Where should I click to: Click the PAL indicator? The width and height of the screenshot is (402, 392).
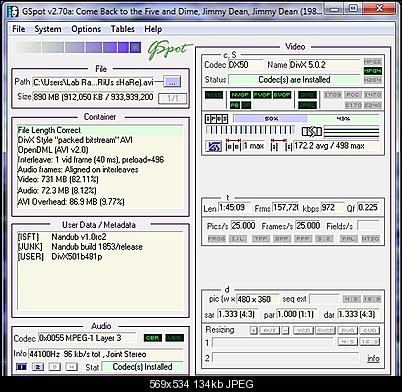point(349,239)
